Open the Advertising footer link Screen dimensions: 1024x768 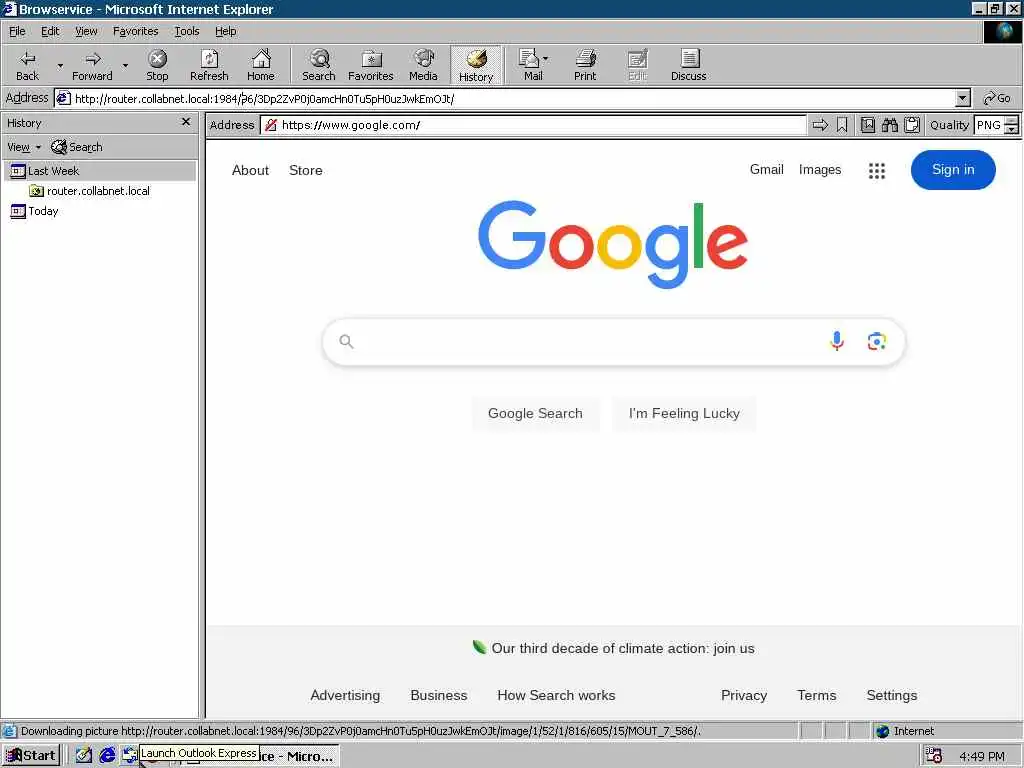[x=345, y=696]
